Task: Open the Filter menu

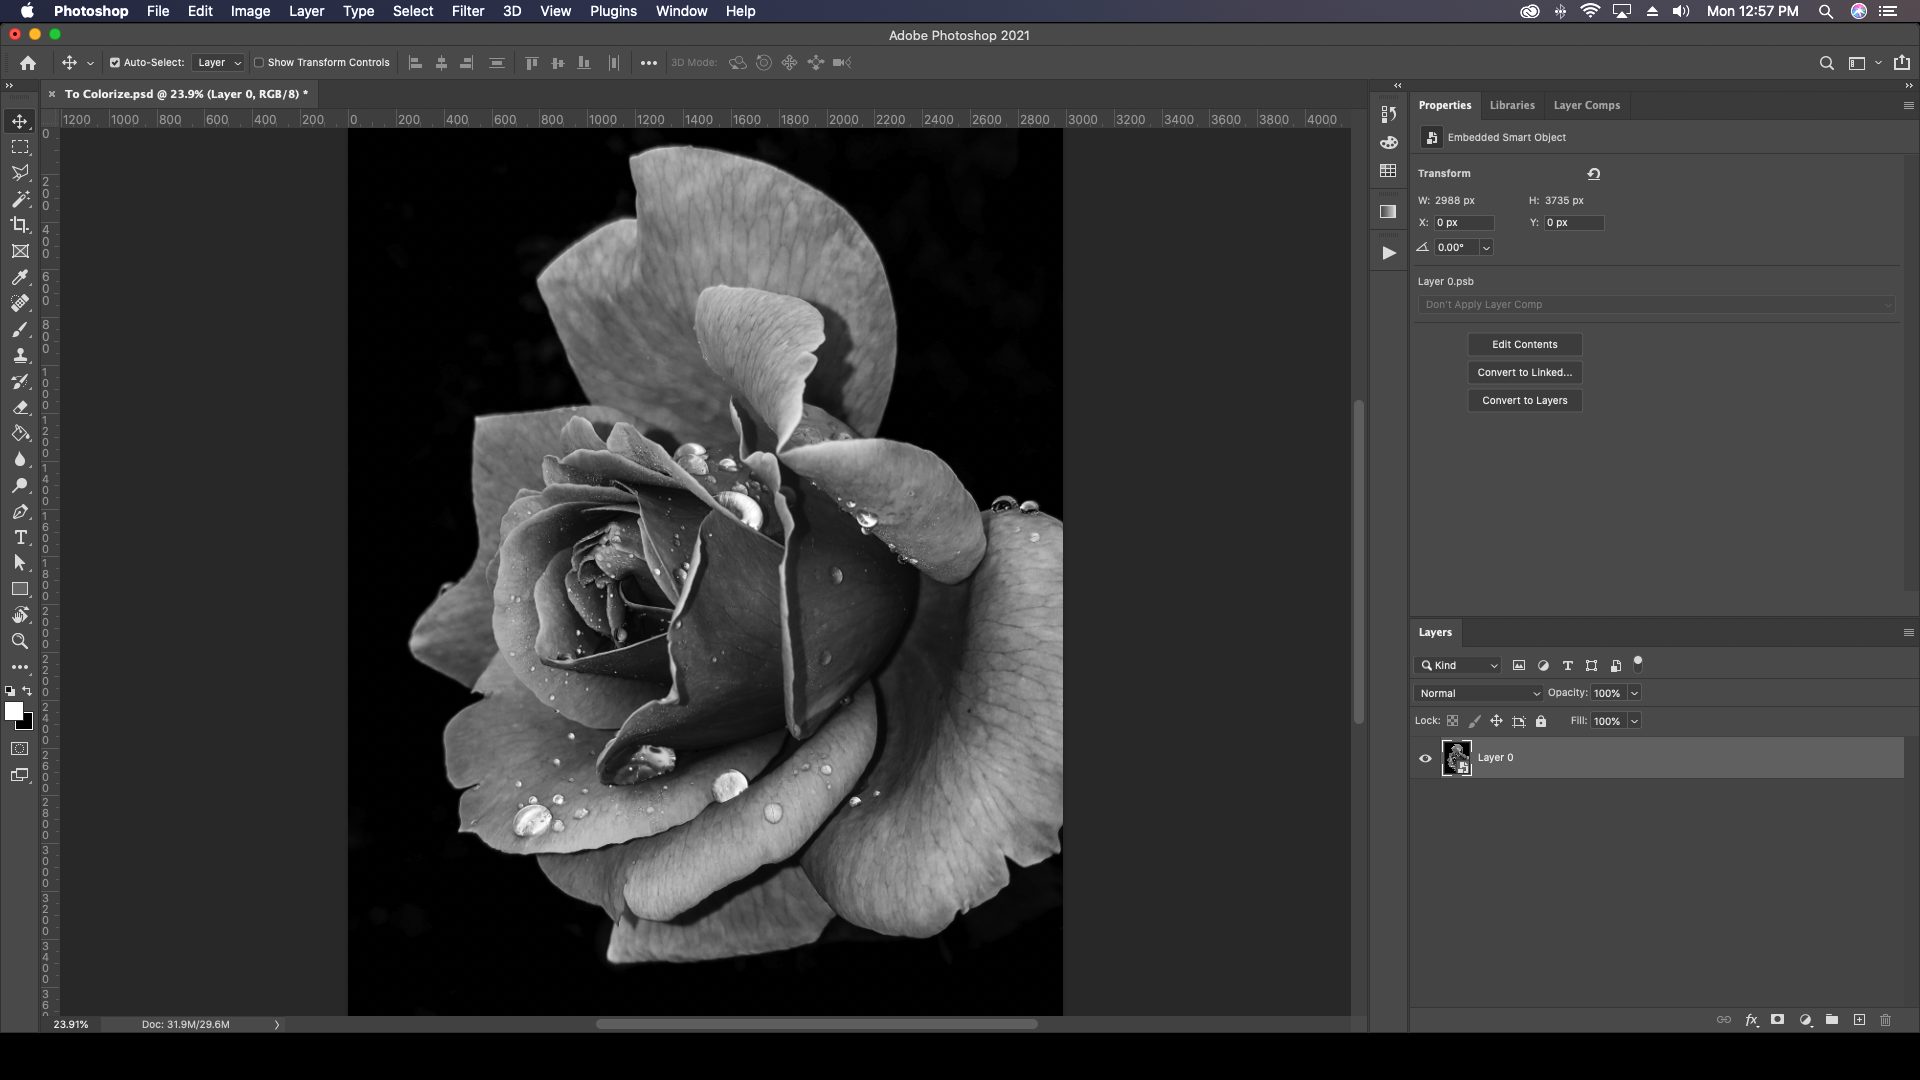Action: point(467,11)
